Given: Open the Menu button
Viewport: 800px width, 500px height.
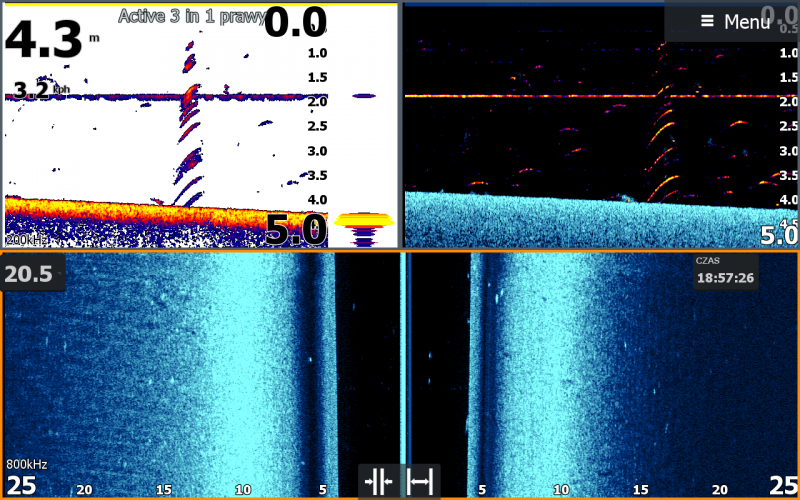Looking at the screenshot, I should 735,21.
